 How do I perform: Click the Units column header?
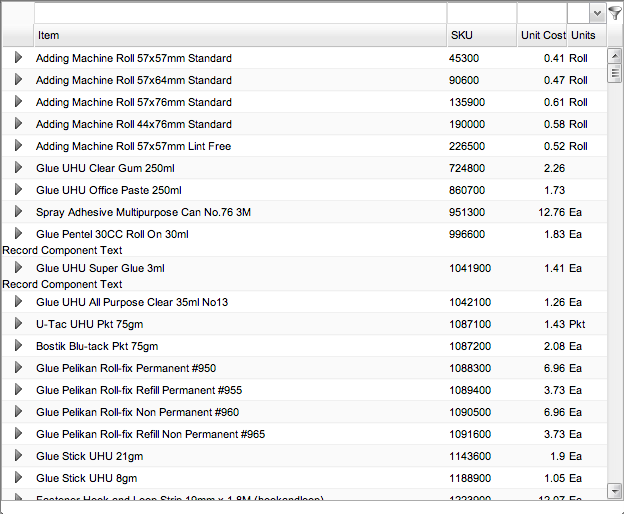coord(585,35)
